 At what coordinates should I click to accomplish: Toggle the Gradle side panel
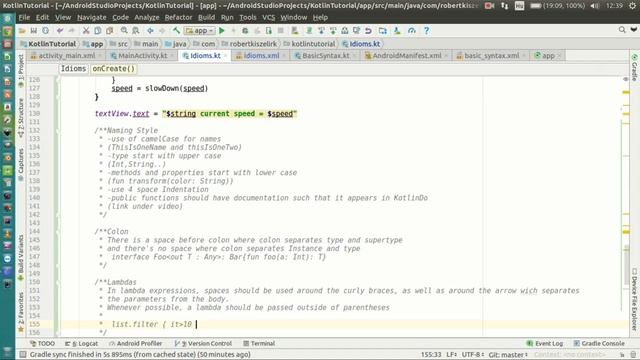pos(634,67)
